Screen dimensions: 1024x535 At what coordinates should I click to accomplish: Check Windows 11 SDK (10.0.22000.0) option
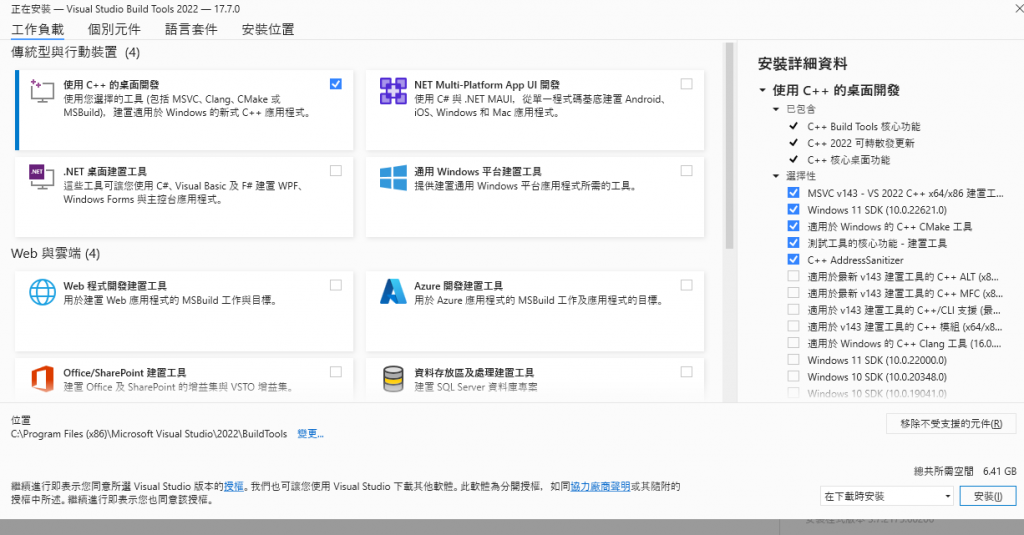[793, 359]
